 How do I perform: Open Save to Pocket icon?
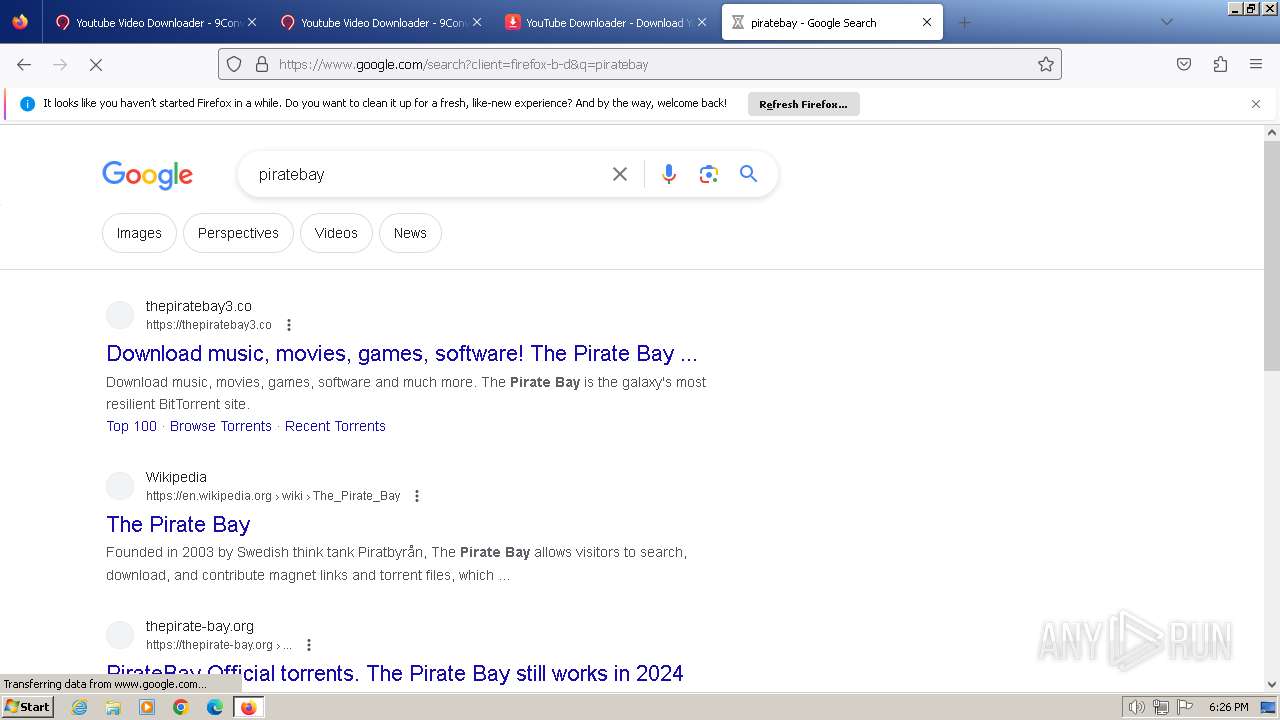pos(1184,64)
